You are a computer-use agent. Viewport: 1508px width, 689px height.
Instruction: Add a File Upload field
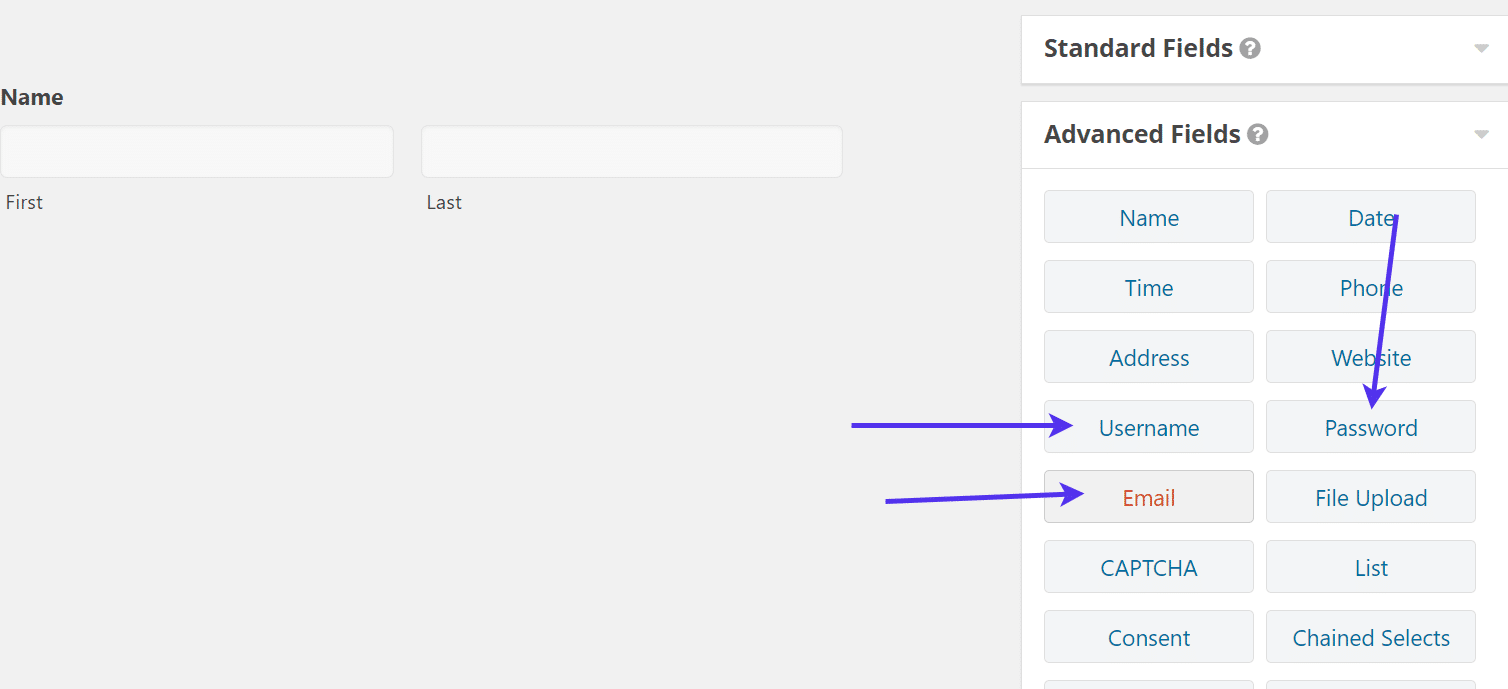(x=1370, y=497)
